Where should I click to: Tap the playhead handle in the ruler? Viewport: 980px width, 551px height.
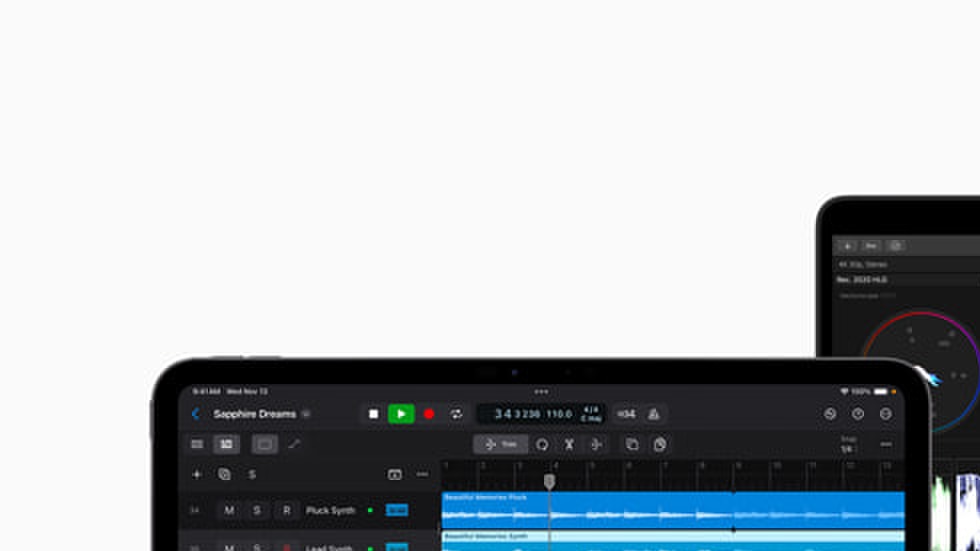click(549, 481)
